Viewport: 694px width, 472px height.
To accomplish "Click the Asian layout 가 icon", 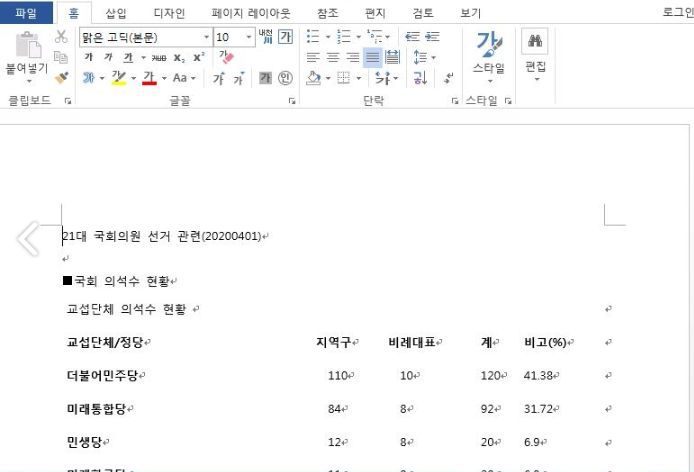I will coord(382,78).
